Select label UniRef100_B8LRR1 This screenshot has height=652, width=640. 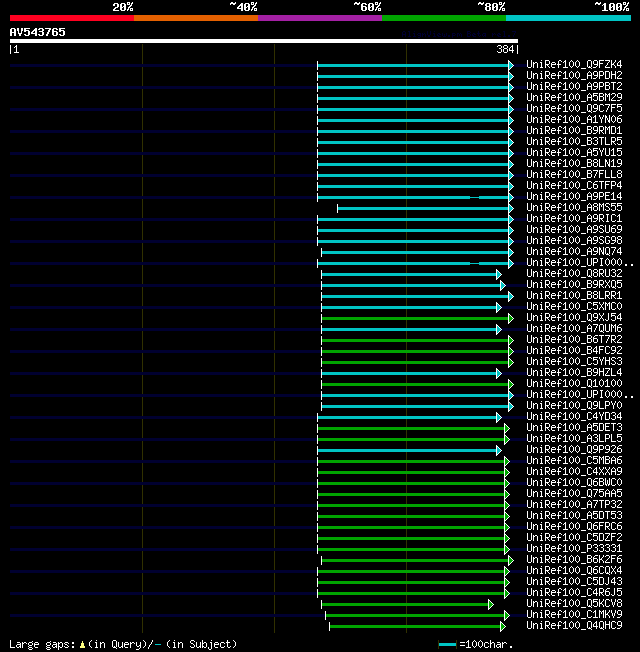tap(574, 295)
